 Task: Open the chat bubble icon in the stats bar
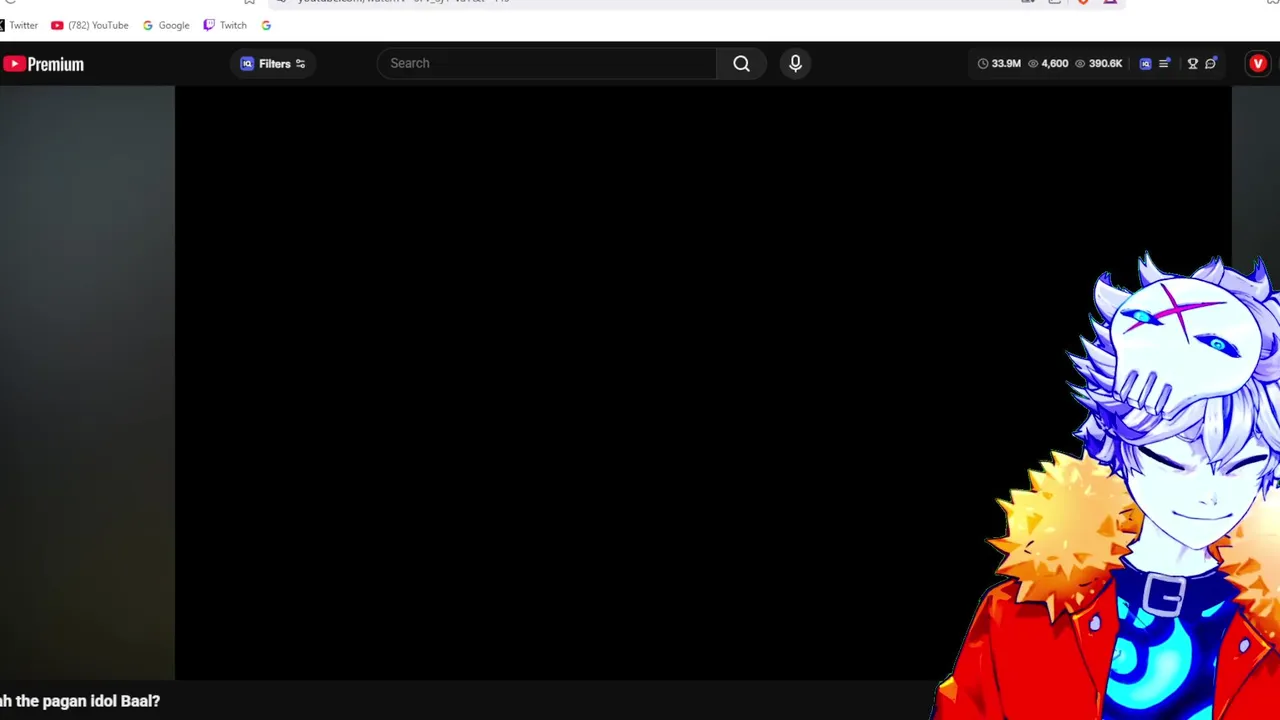[x=1211, y=63]
